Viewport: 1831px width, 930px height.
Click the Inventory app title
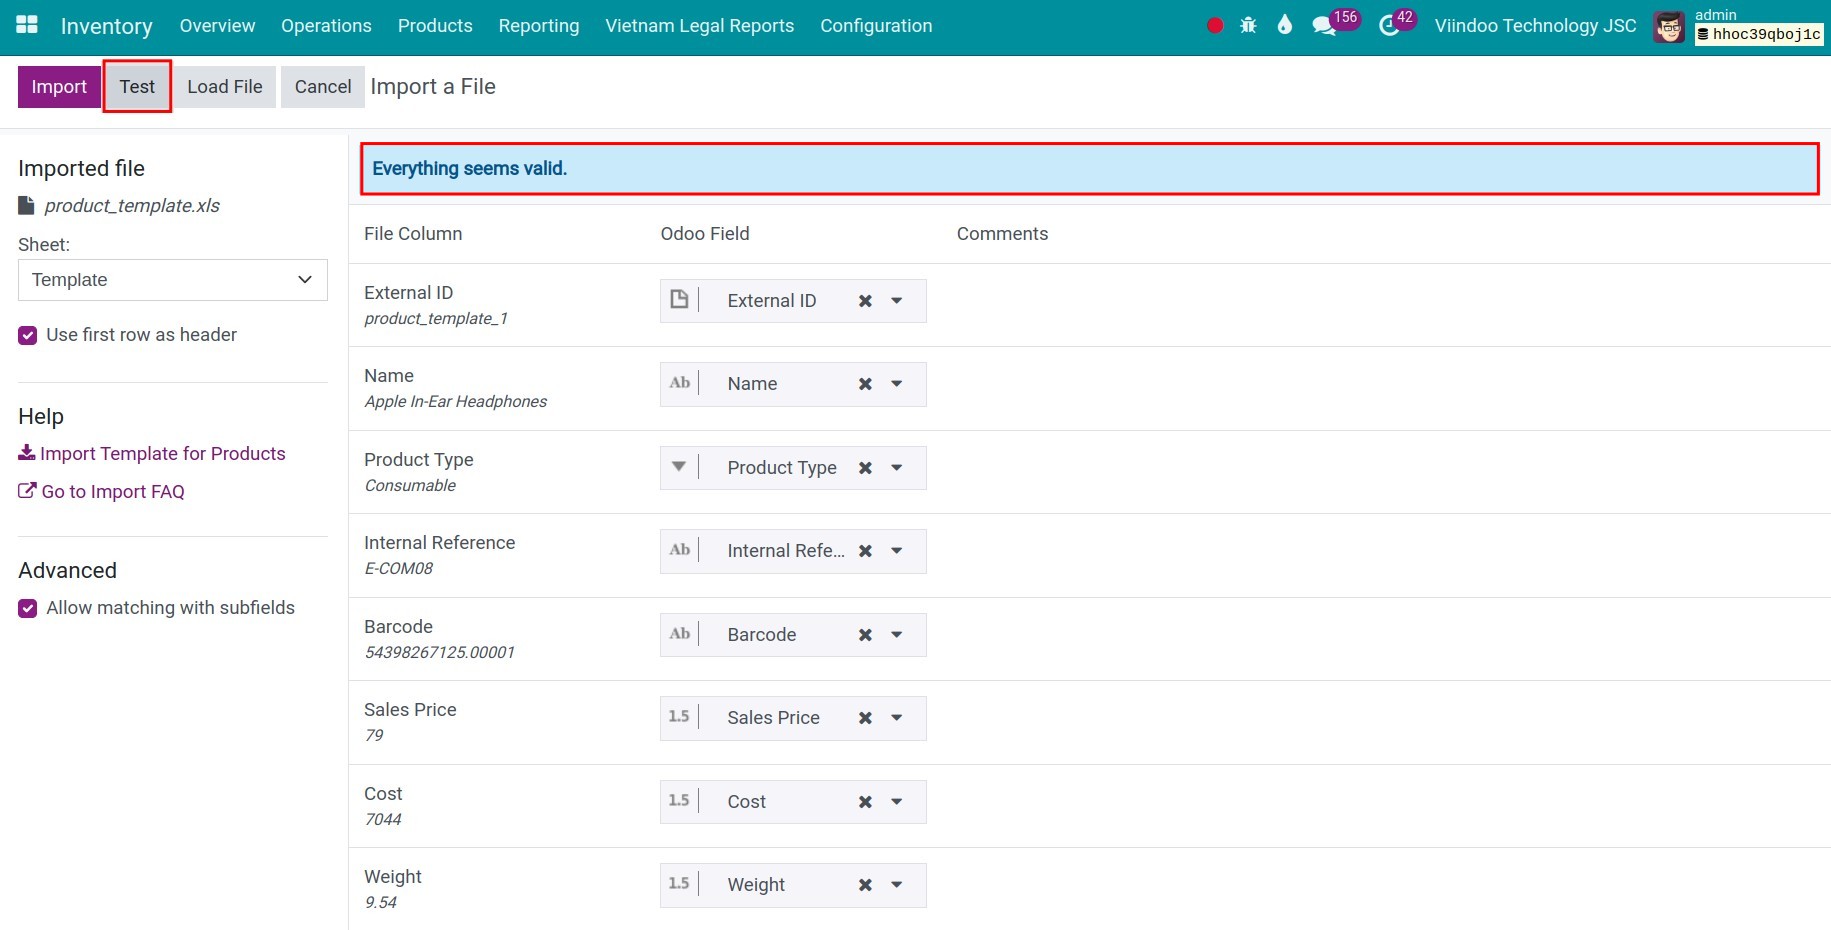coord(107,26)
